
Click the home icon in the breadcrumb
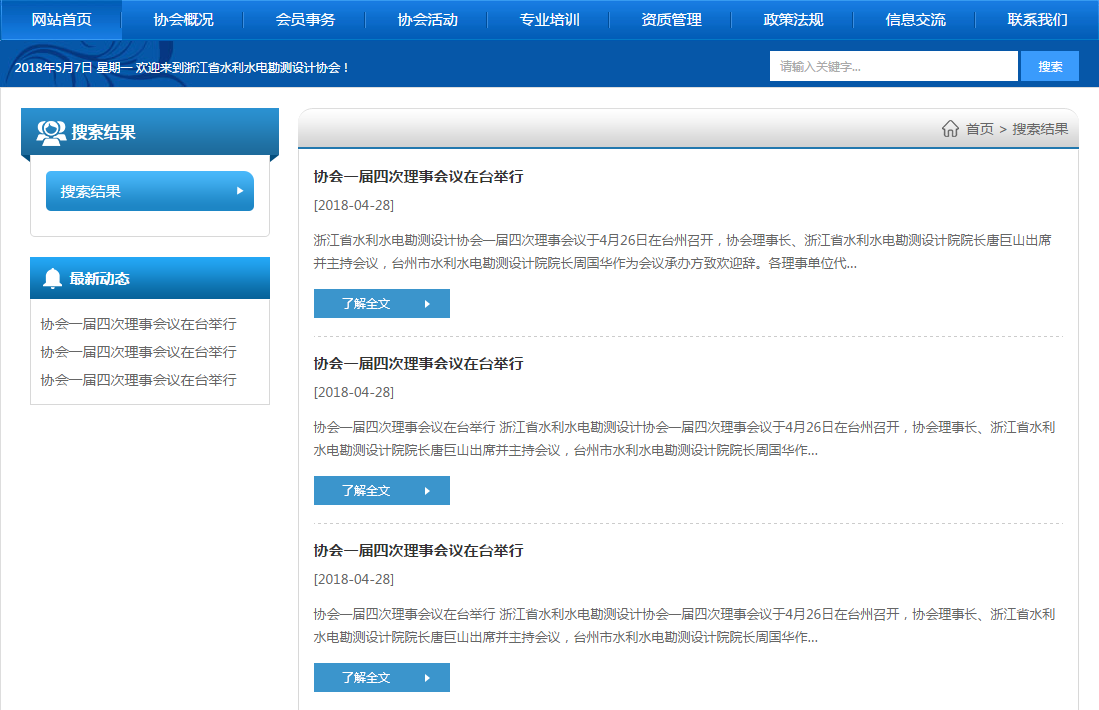coord(950,129)
